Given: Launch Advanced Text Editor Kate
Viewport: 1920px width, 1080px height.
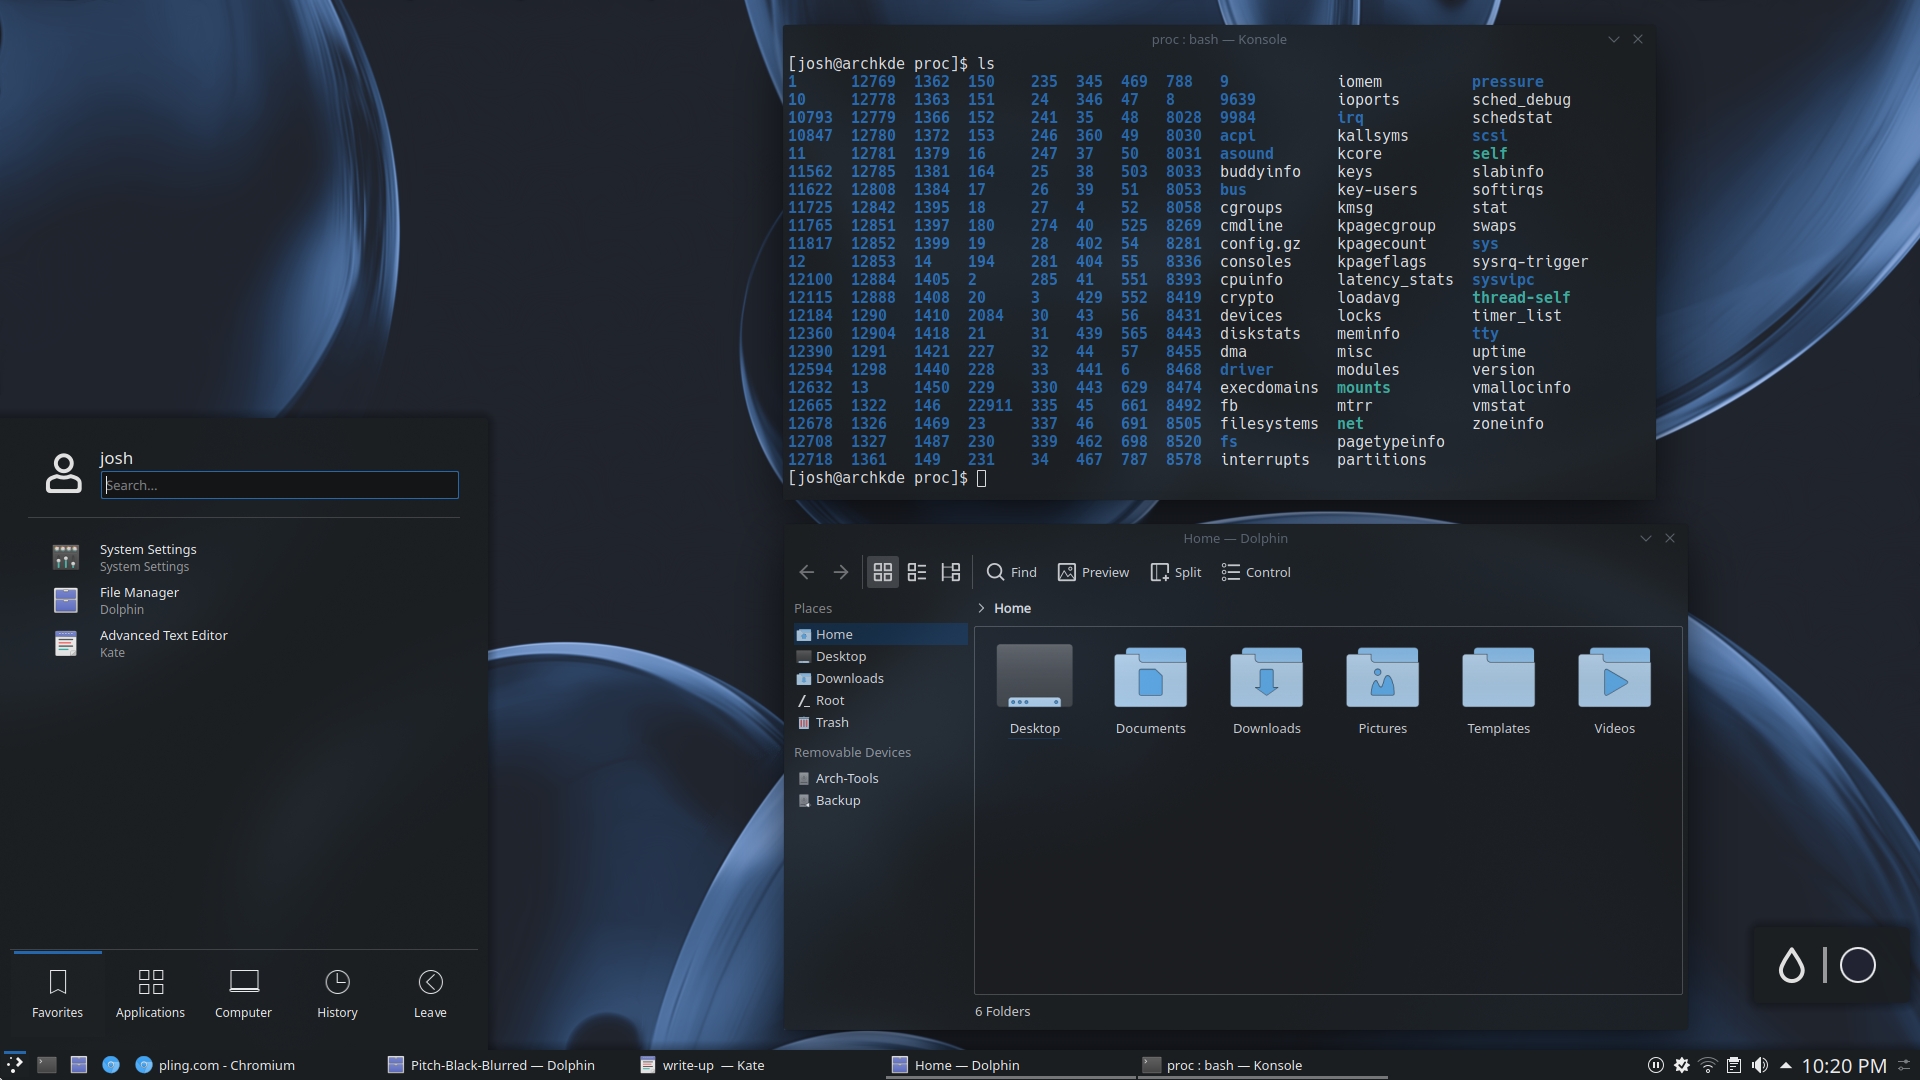Looking at the screenshot, I should pos(244,643).
